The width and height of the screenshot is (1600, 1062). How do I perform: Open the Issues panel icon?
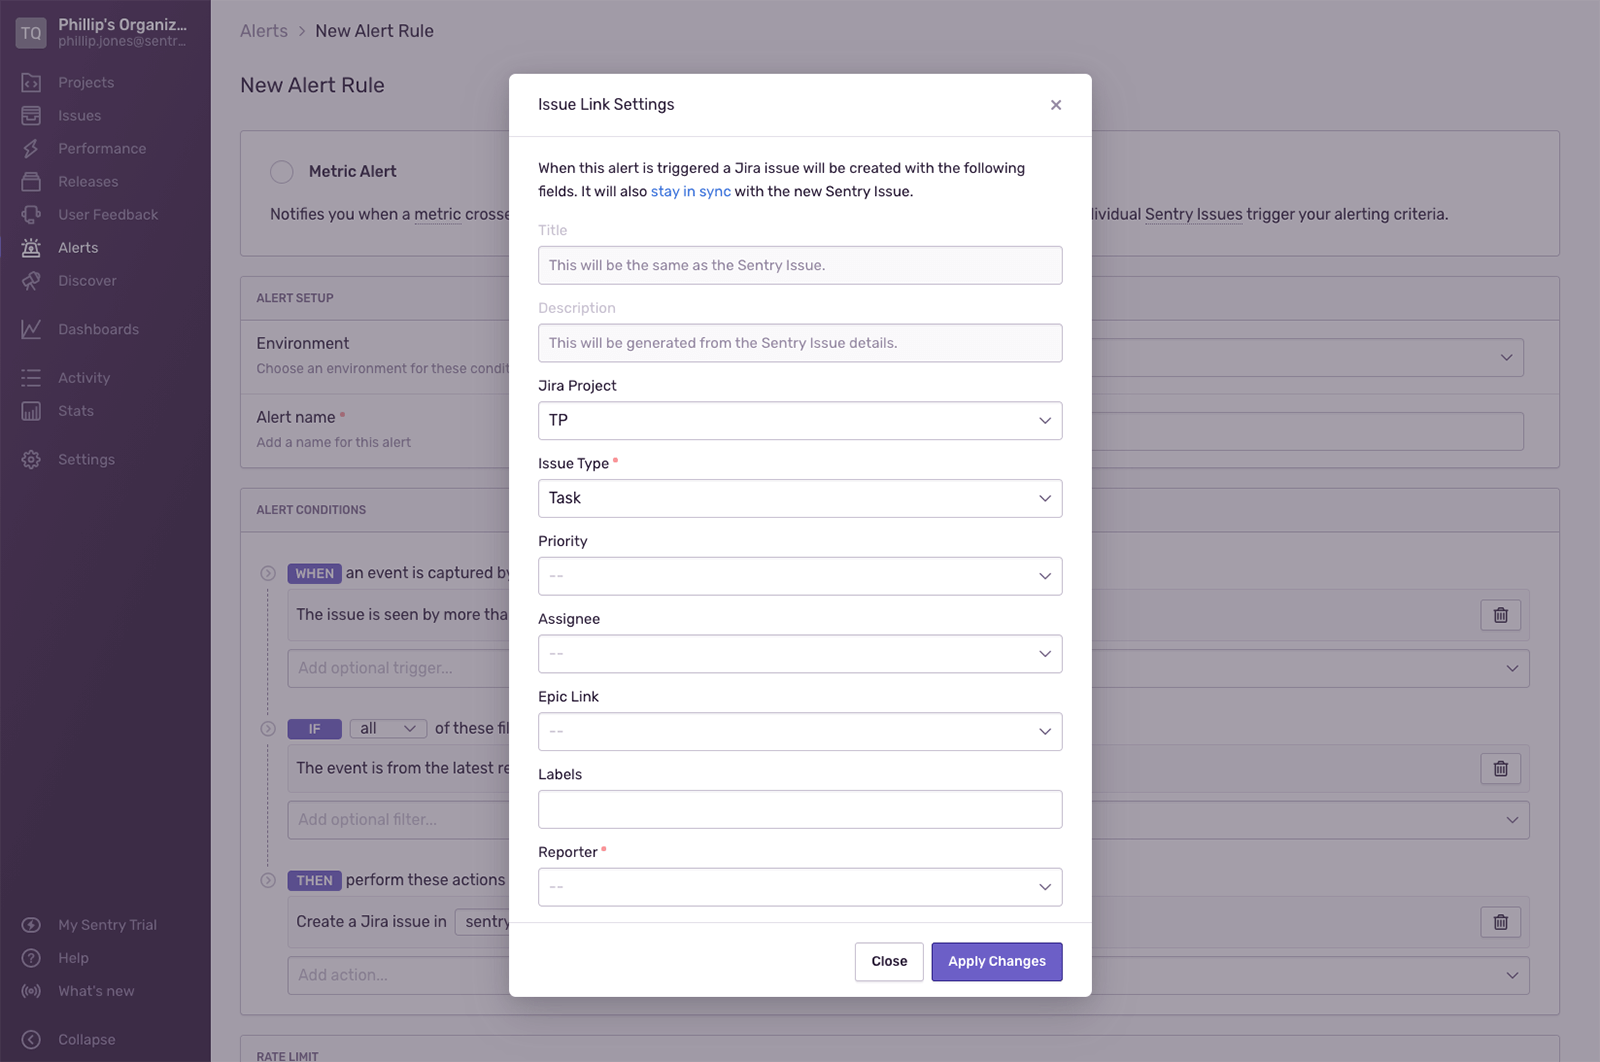pyautogui.click(x=31, y=115)
